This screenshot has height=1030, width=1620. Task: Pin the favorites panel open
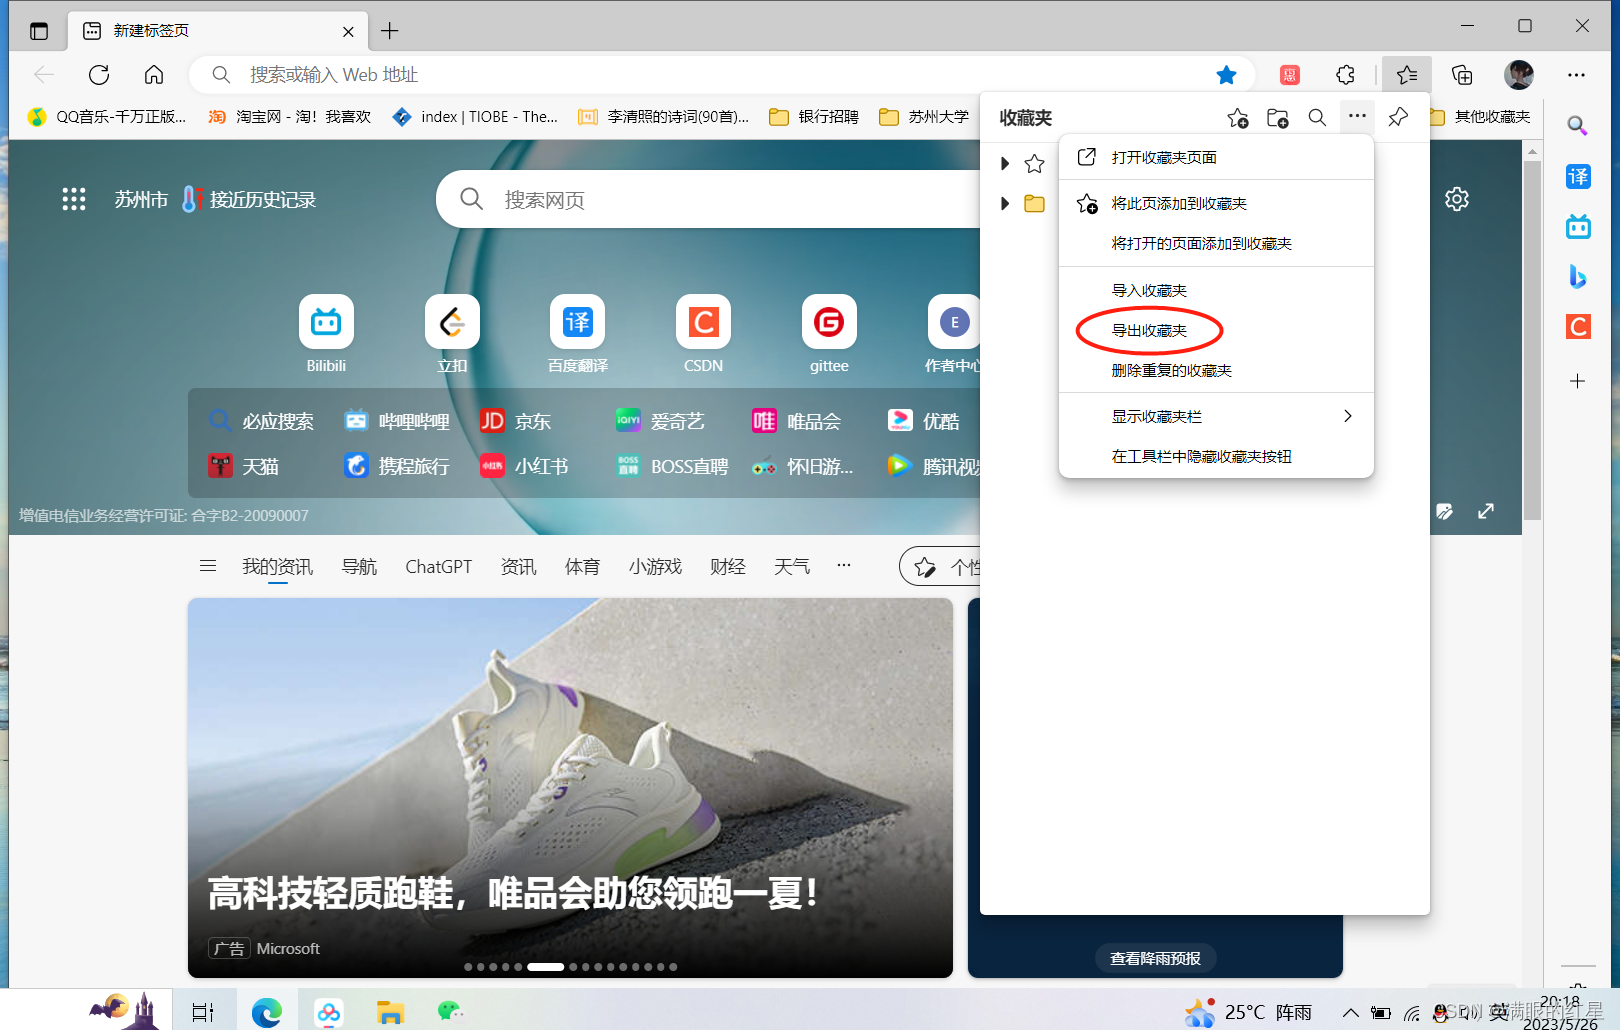[x=1397, y=117]
